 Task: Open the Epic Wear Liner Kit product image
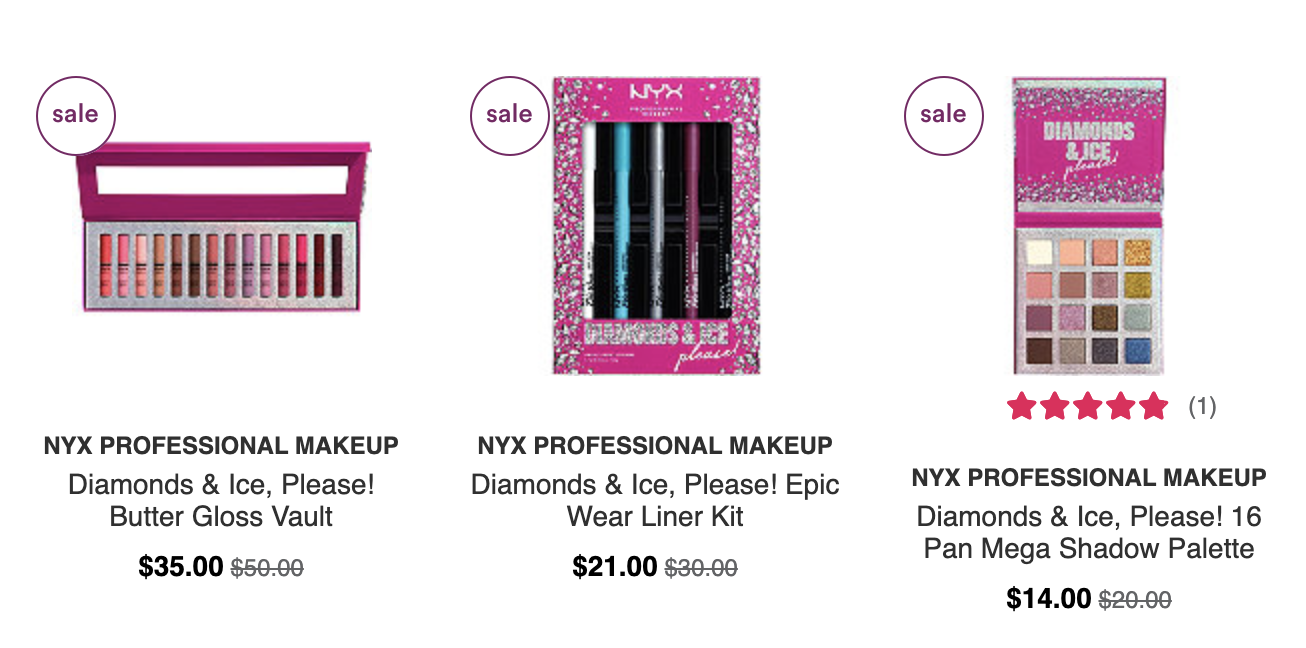[656, 225]
